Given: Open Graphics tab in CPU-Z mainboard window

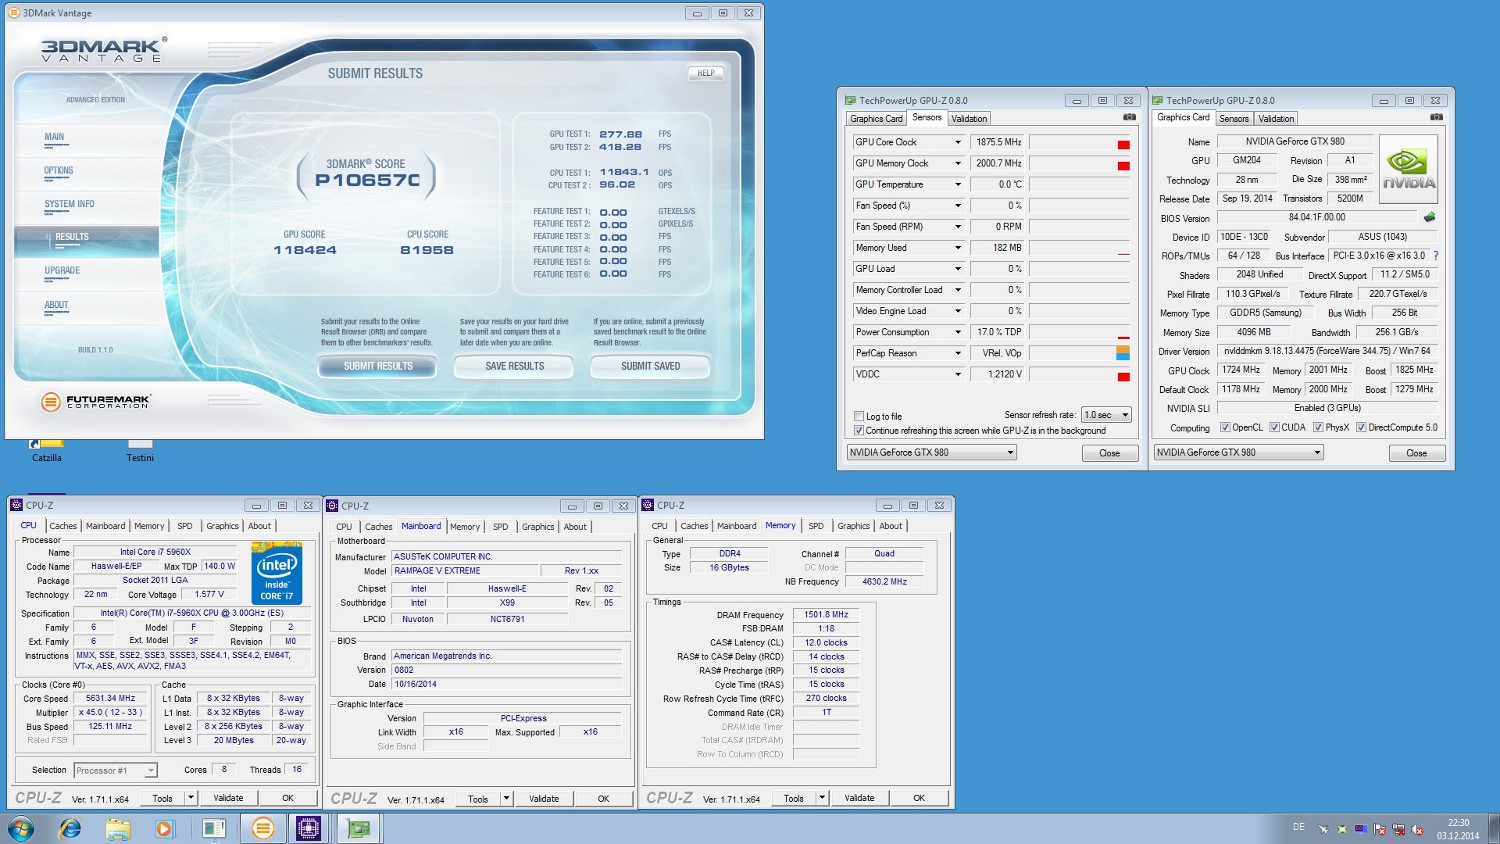Looking at the screenshot, I should tap(538, 527).
